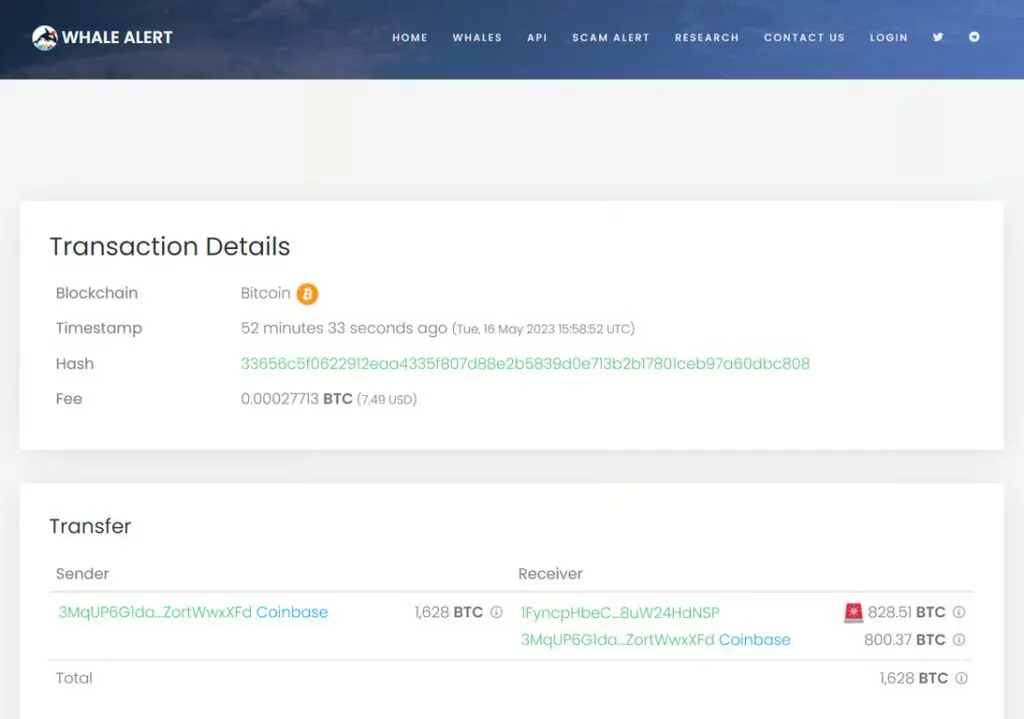Click the red siren alert icon

click(x=852, y=610)
